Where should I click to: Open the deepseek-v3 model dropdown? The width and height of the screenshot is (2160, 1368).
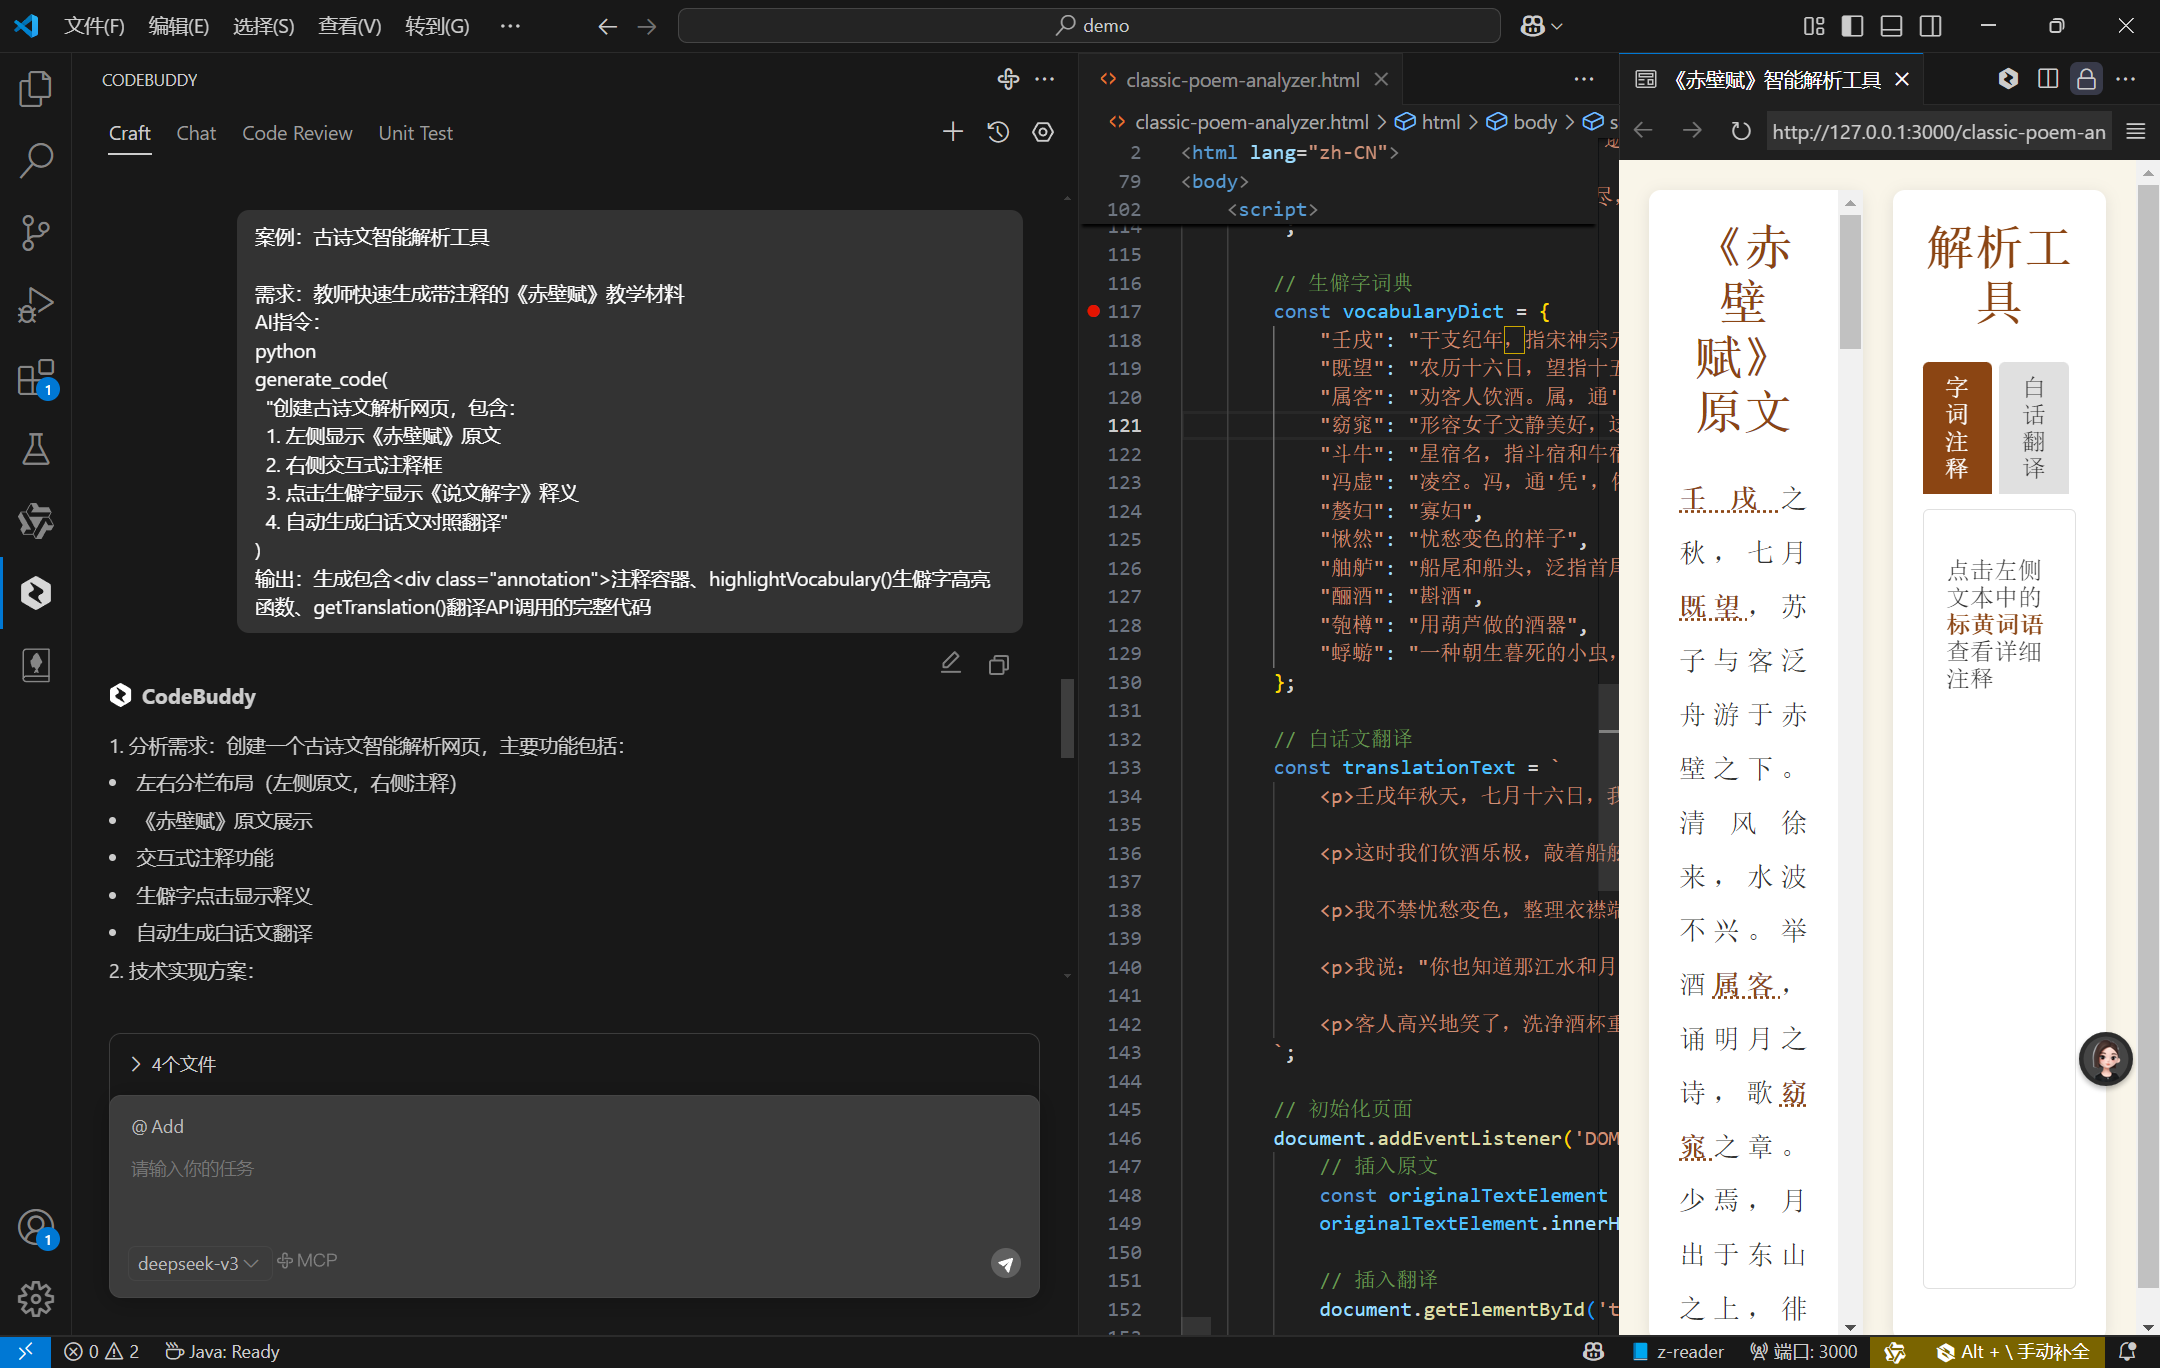[x=198, y=1263]
